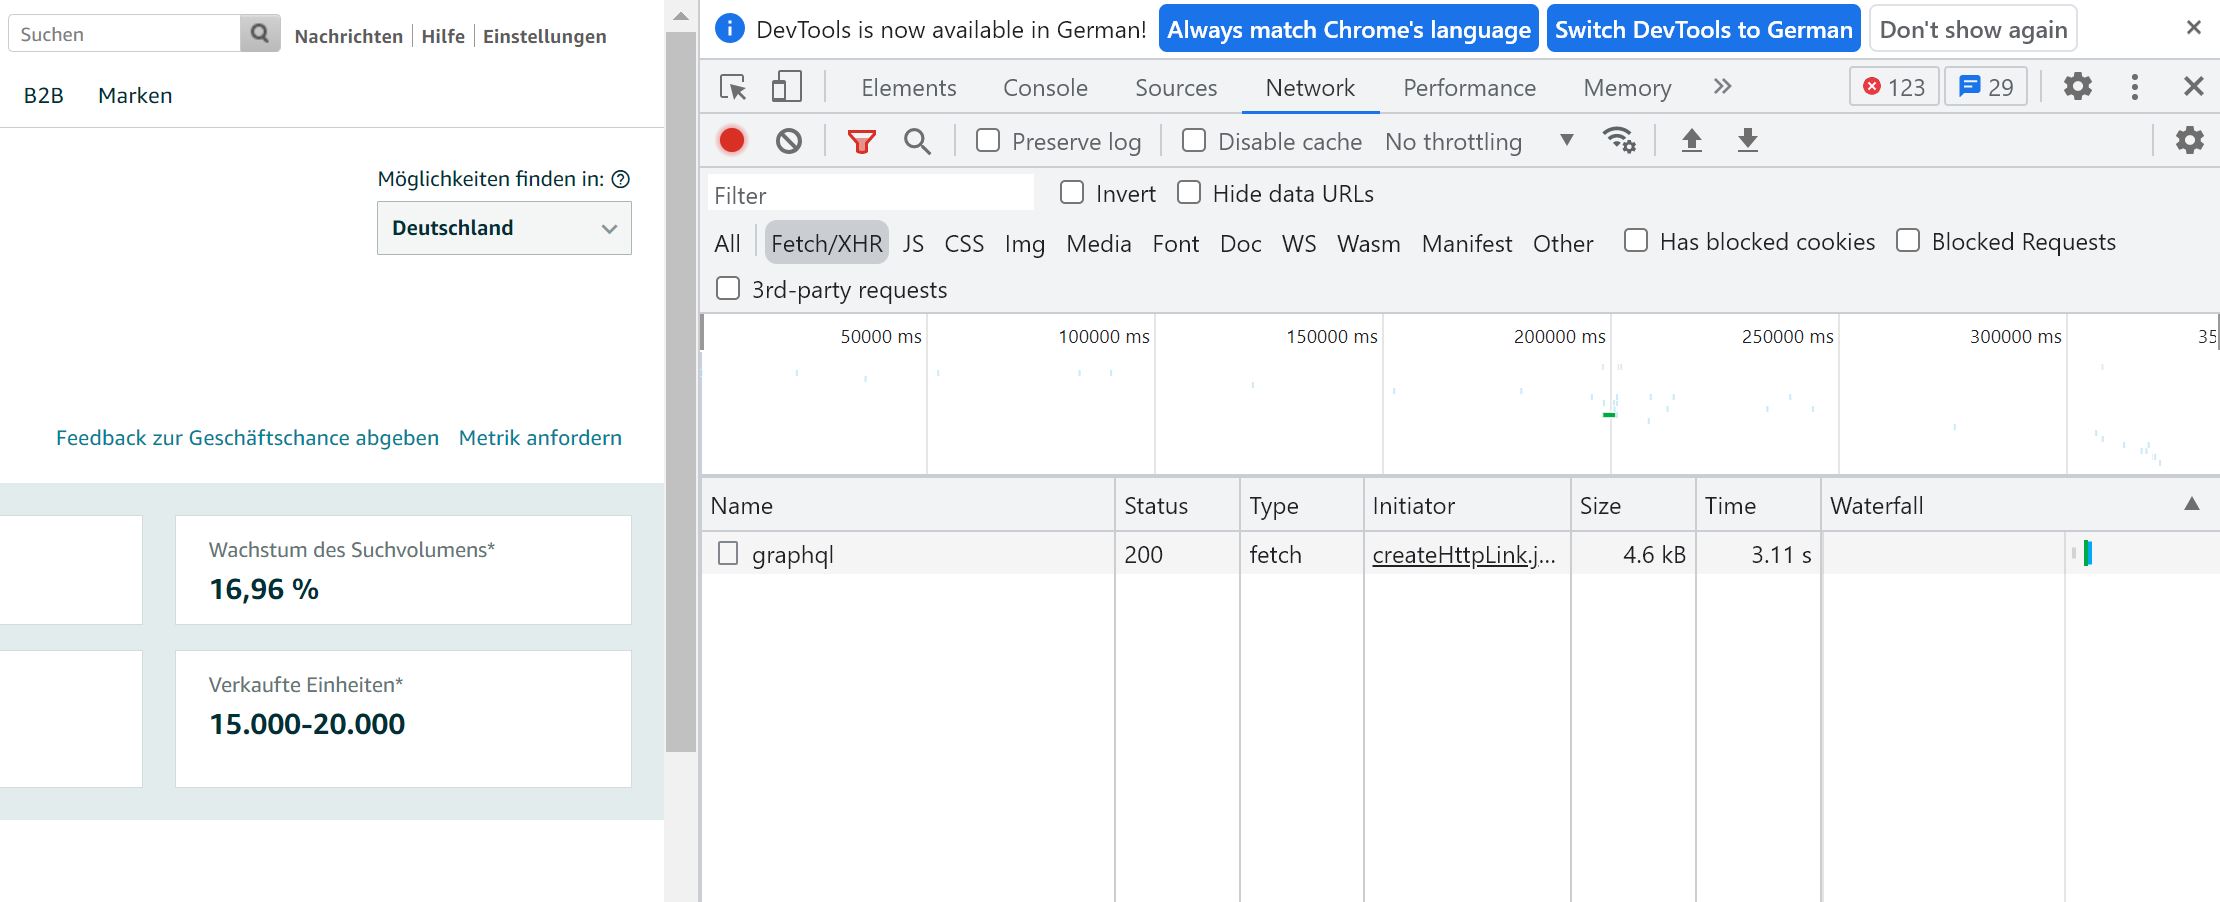
Task: Open DevTools main settings gear icon
Action: point(2078,86)
